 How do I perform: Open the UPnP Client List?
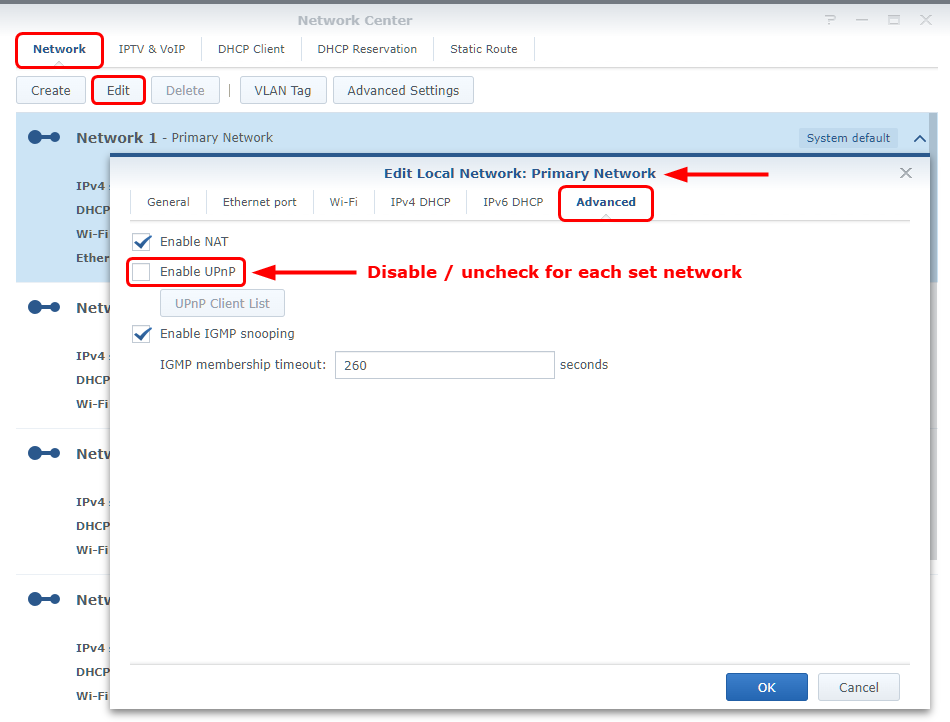[222, 302]
